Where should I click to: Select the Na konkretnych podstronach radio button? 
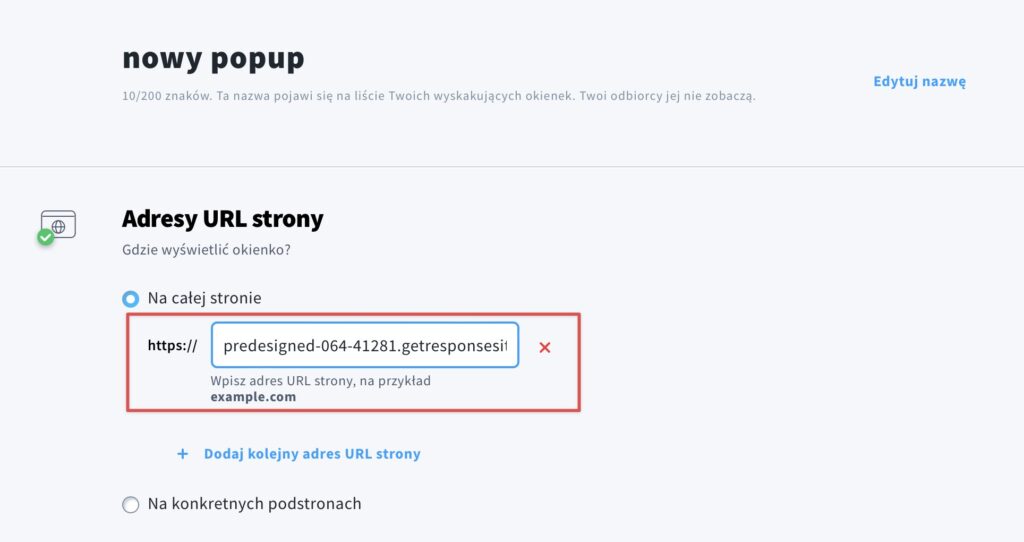(131, 505)
